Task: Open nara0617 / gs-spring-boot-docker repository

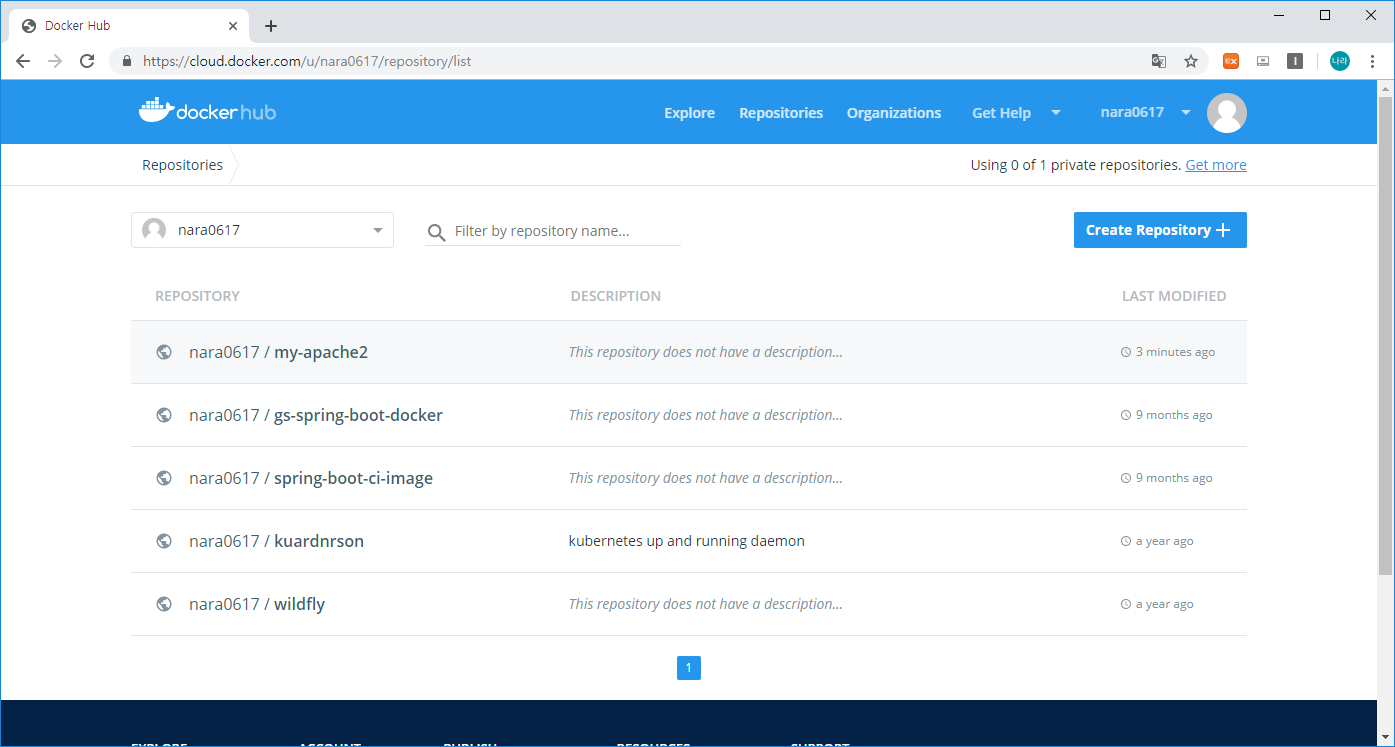Action: [316, 415]
